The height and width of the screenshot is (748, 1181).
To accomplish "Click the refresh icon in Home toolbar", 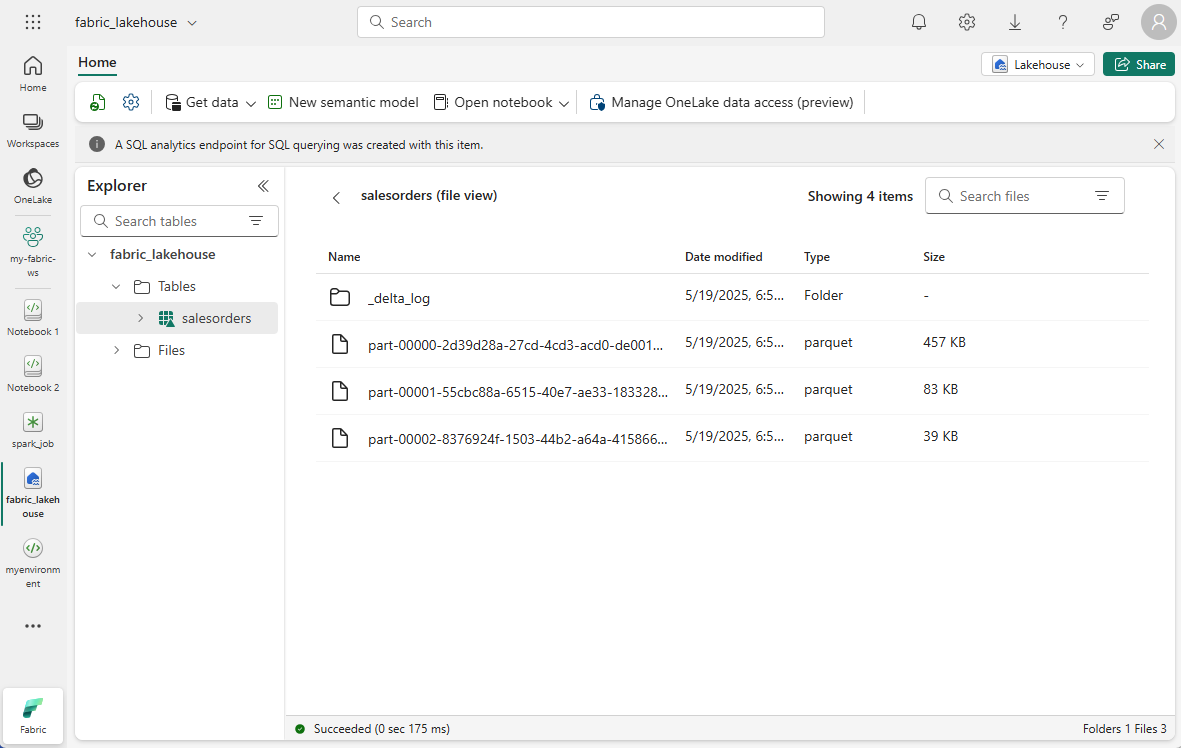I will 97,102.
